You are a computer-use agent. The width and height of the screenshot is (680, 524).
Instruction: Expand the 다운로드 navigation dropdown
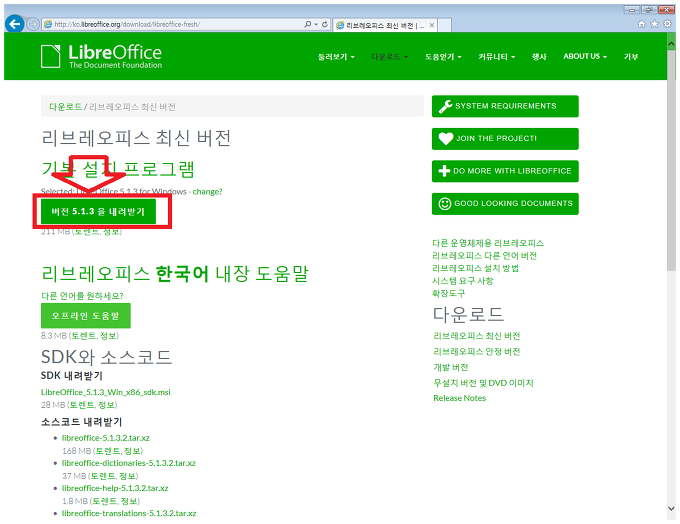tap(389, 57)
